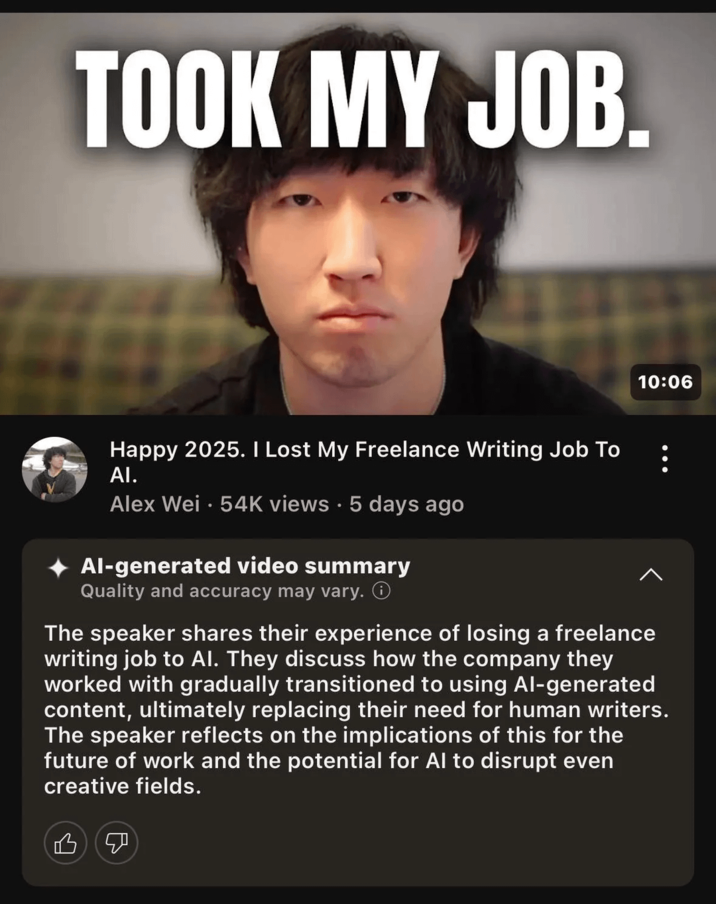Open Alex Wei's channel avatar

(55, 469)
